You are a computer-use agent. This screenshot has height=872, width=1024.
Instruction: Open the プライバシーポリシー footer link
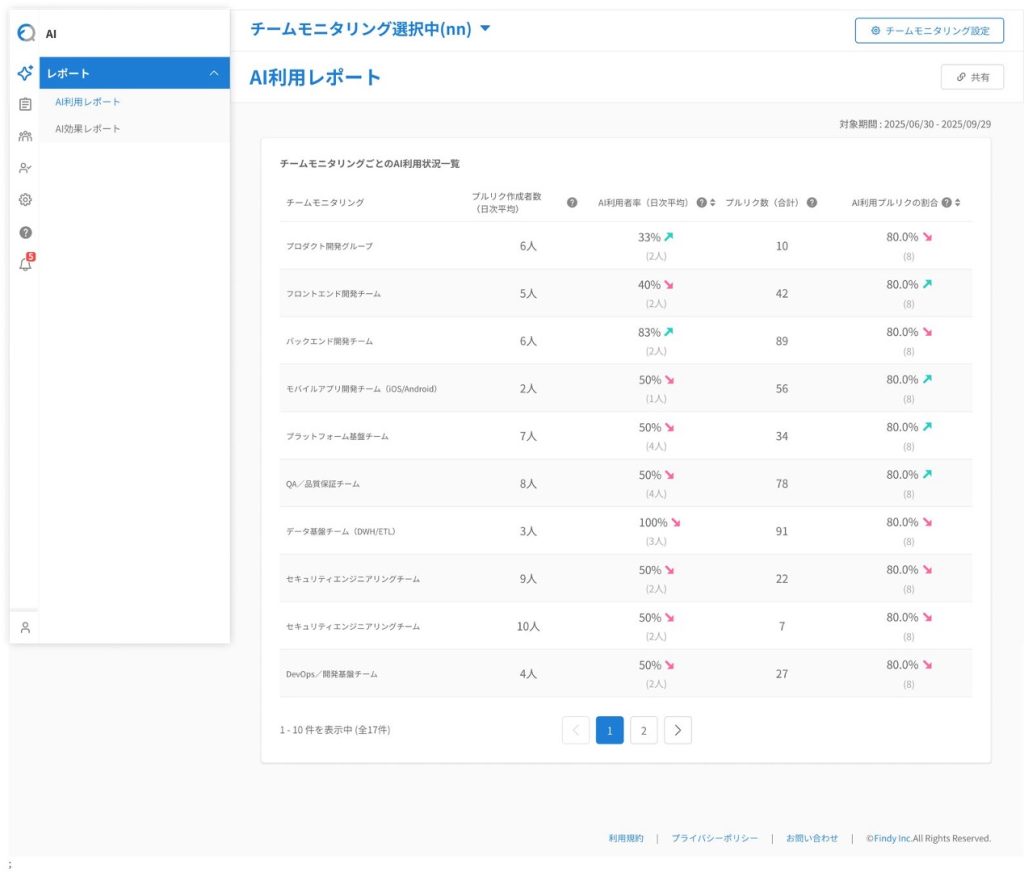tap(714, 838)
